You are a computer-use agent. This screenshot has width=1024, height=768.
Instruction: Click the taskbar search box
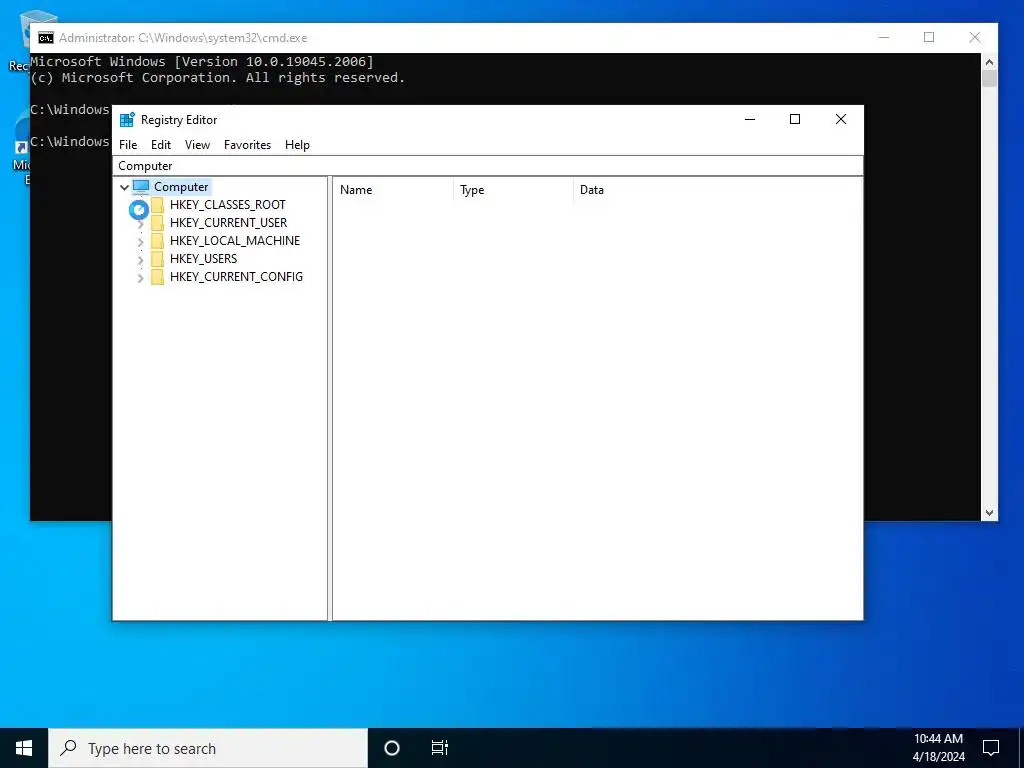tap(208, 748)
